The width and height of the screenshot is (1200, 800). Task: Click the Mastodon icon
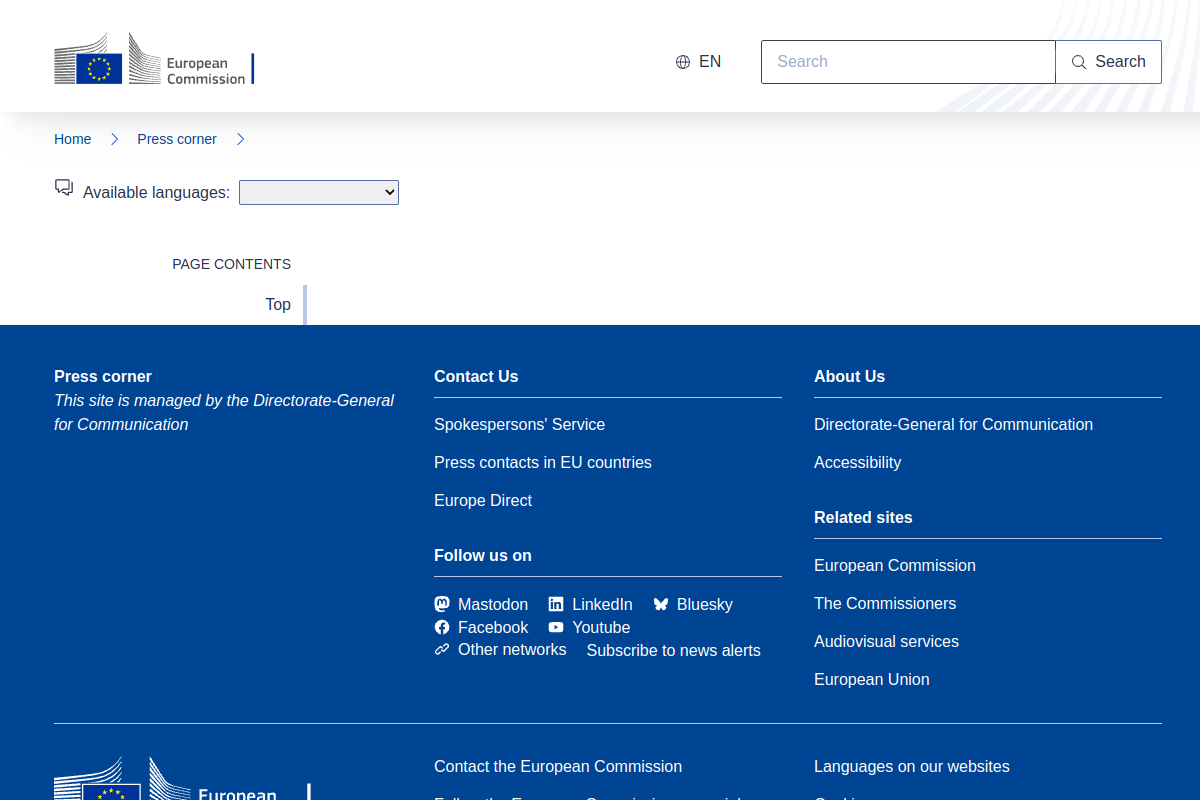pyautogui.click(x=442, y=604)
